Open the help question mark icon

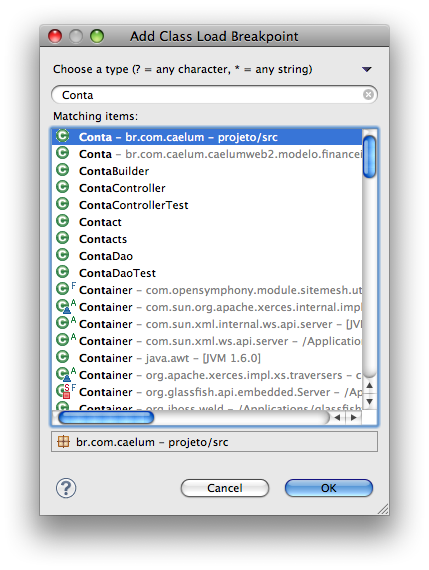click(66, 488)
